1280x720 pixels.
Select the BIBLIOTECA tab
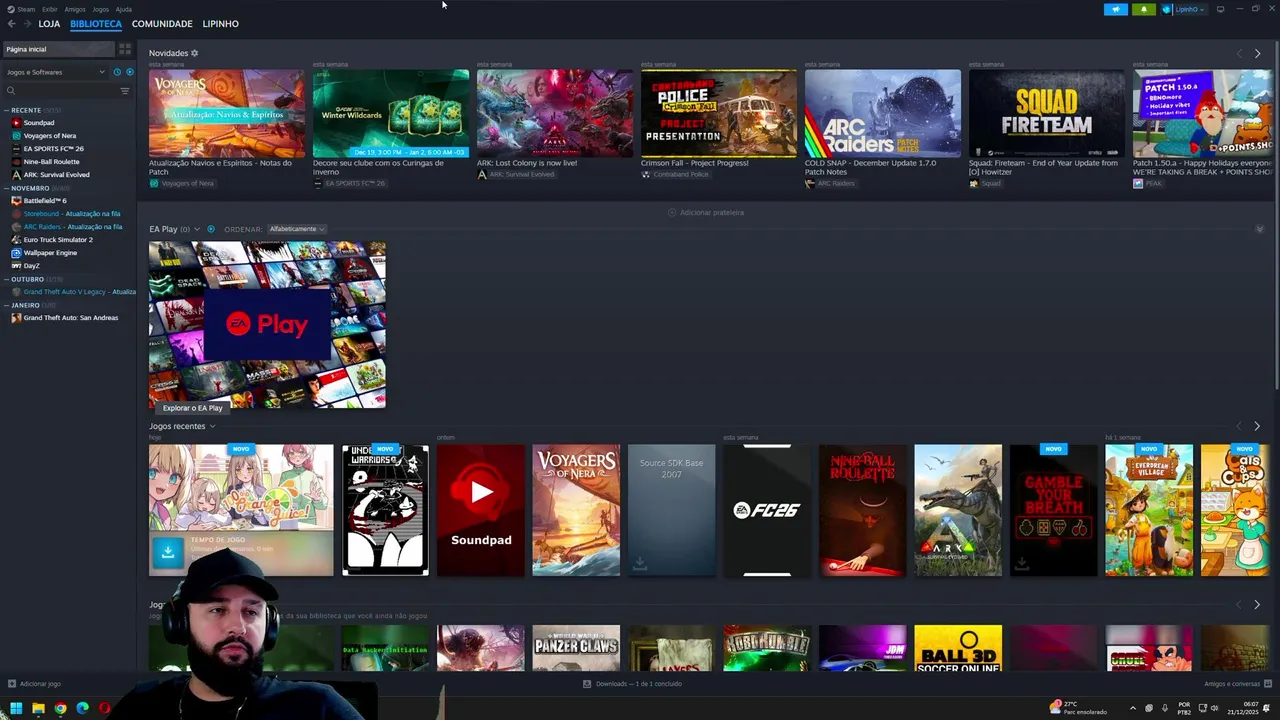[x=96, y=23]
